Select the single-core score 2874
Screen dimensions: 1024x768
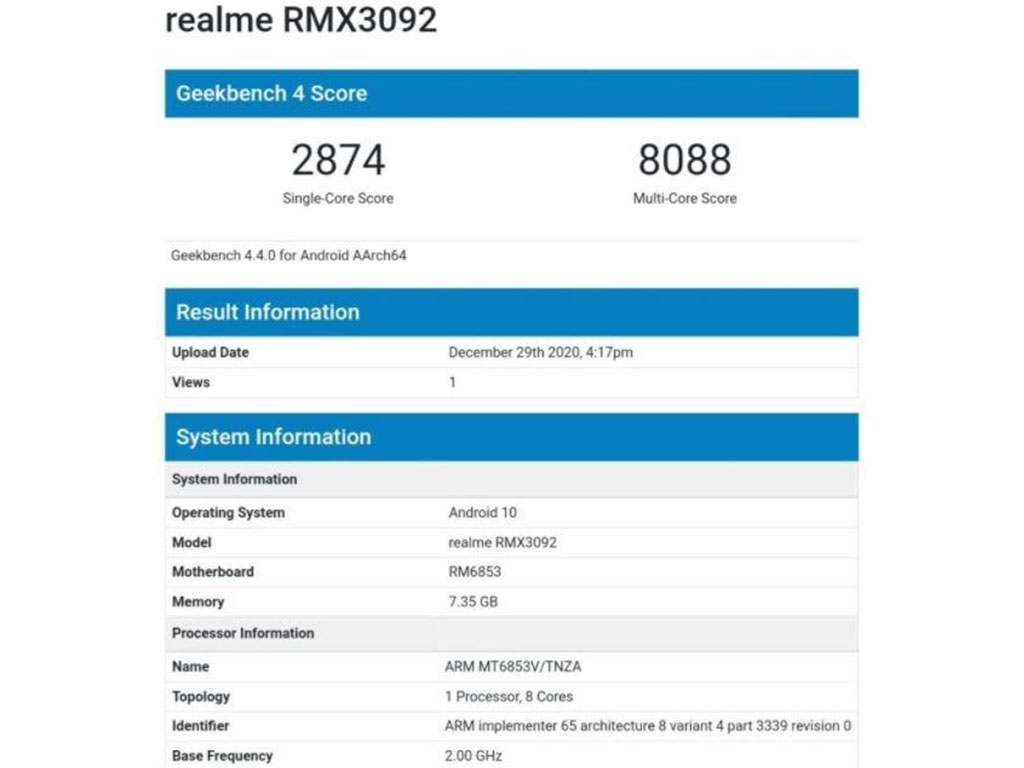point(338,160)
